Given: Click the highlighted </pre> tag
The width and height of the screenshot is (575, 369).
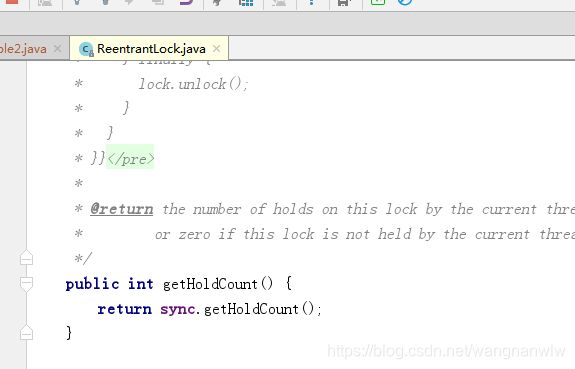Looking at the screenshot, I should tap(130, 159).
